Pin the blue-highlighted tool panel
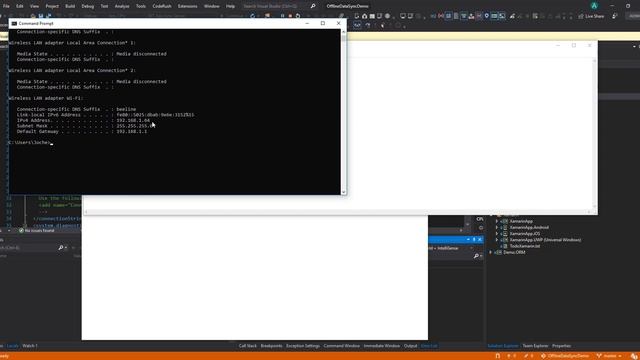This screenshot has width=640, height=360. pos(474,239)
